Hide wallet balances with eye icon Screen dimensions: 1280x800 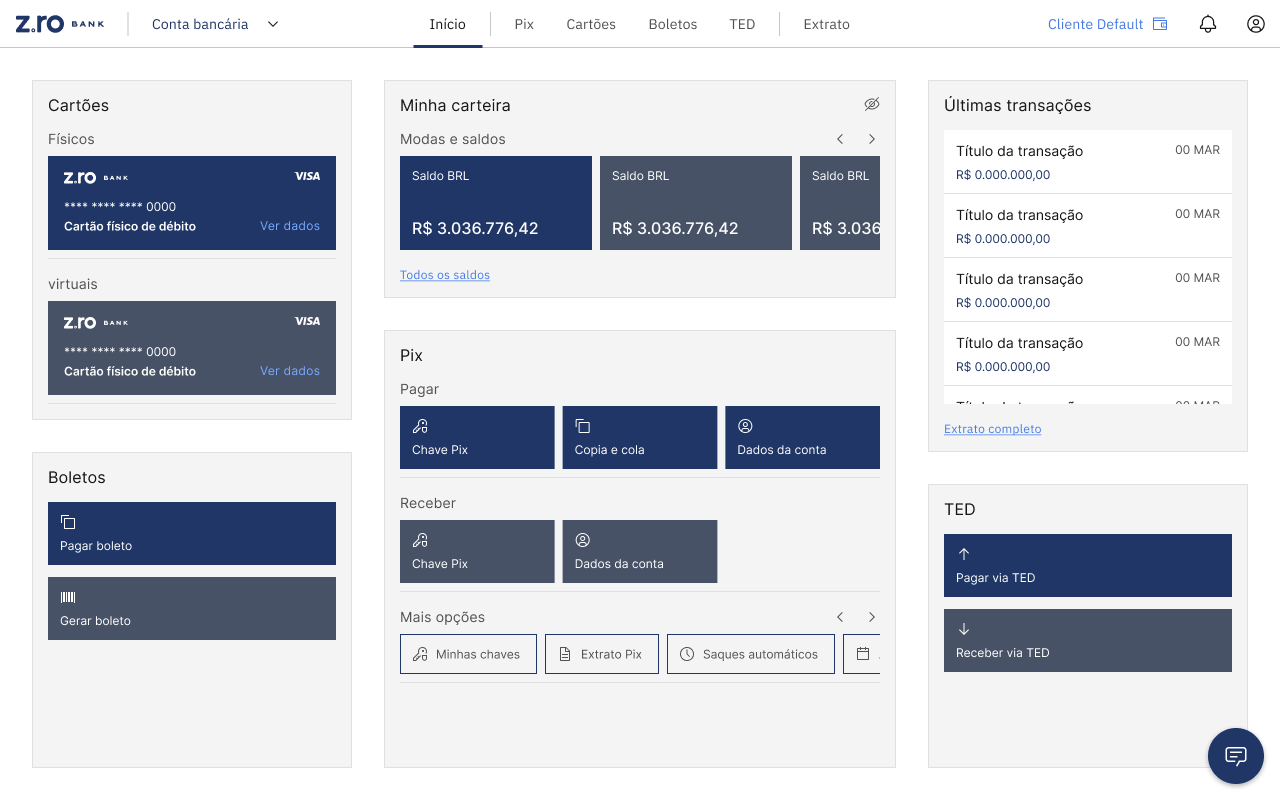point(871,105)
